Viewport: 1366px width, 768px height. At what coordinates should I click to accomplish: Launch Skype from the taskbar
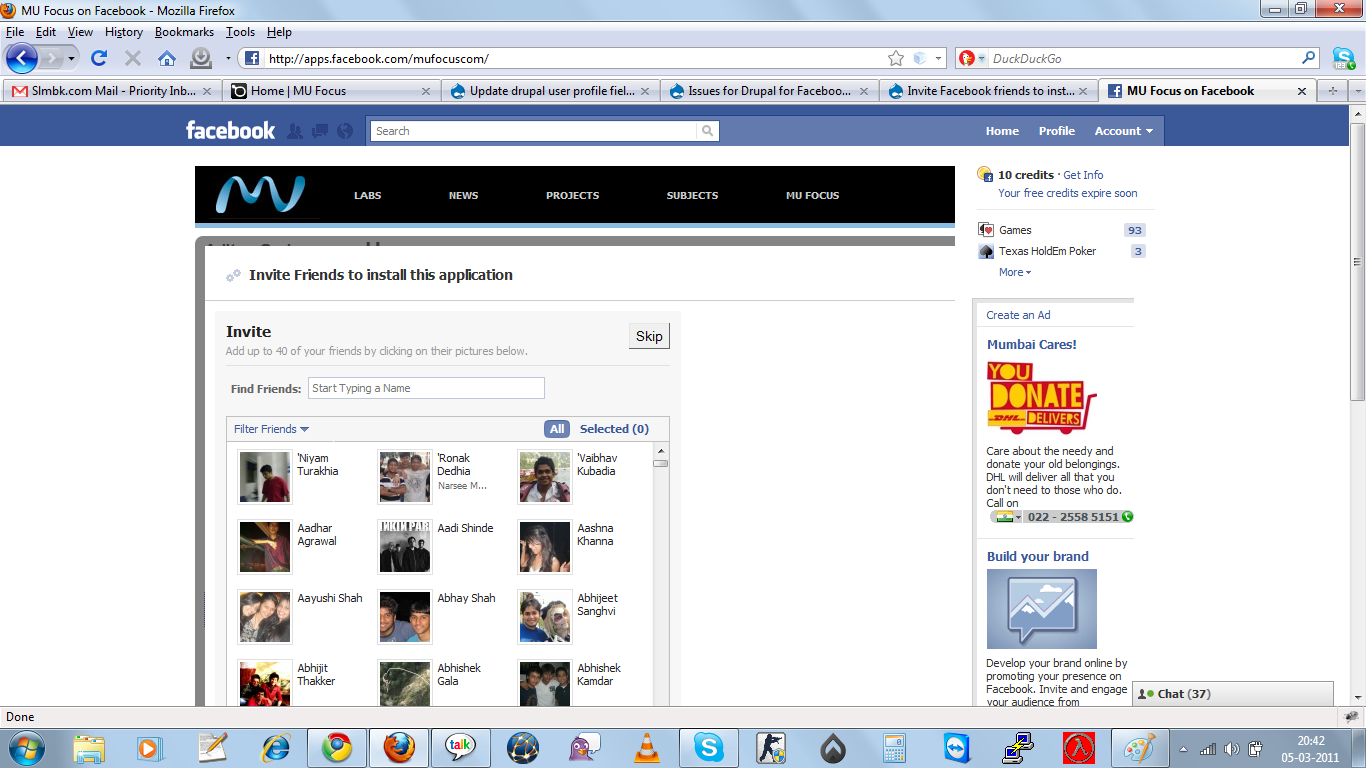tap(708, 747)
